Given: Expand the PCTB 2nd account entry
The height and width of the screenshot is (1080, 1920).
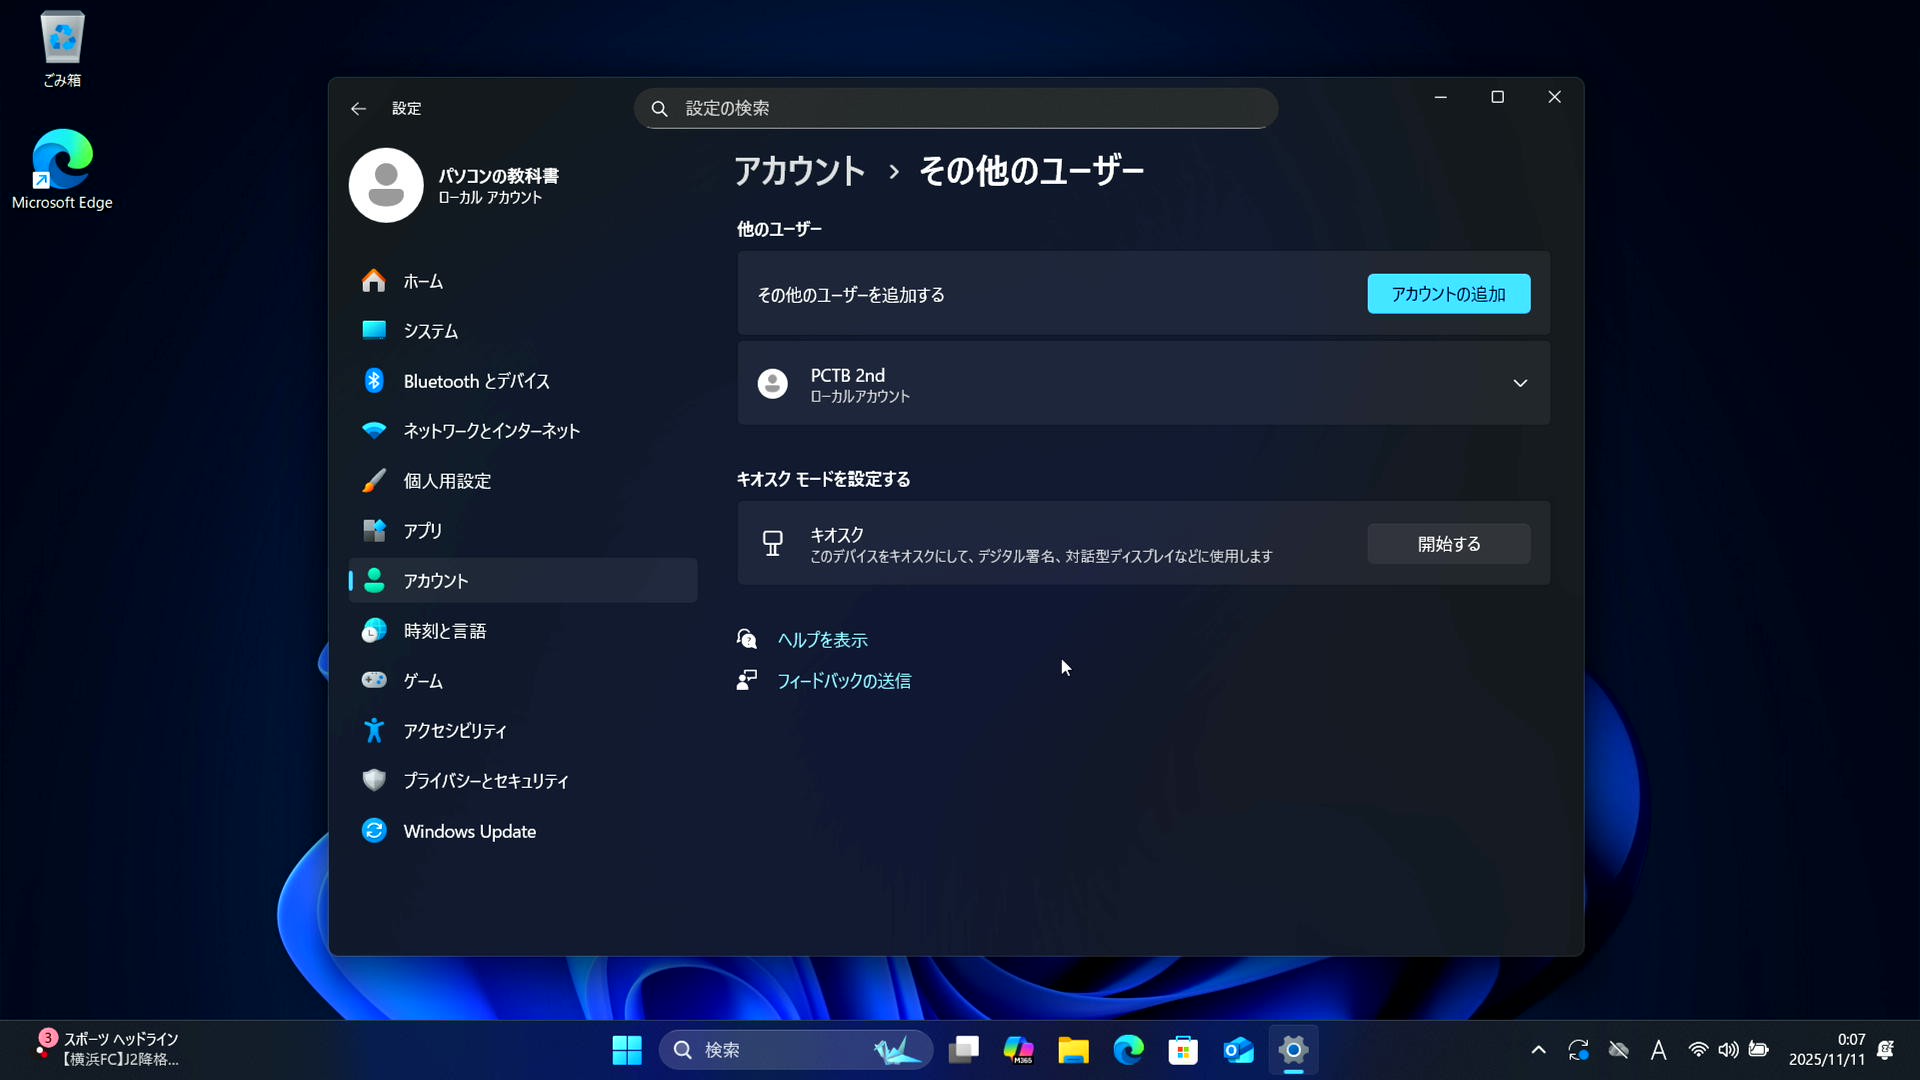Looking at the screenshot, I should point(1519,383).
